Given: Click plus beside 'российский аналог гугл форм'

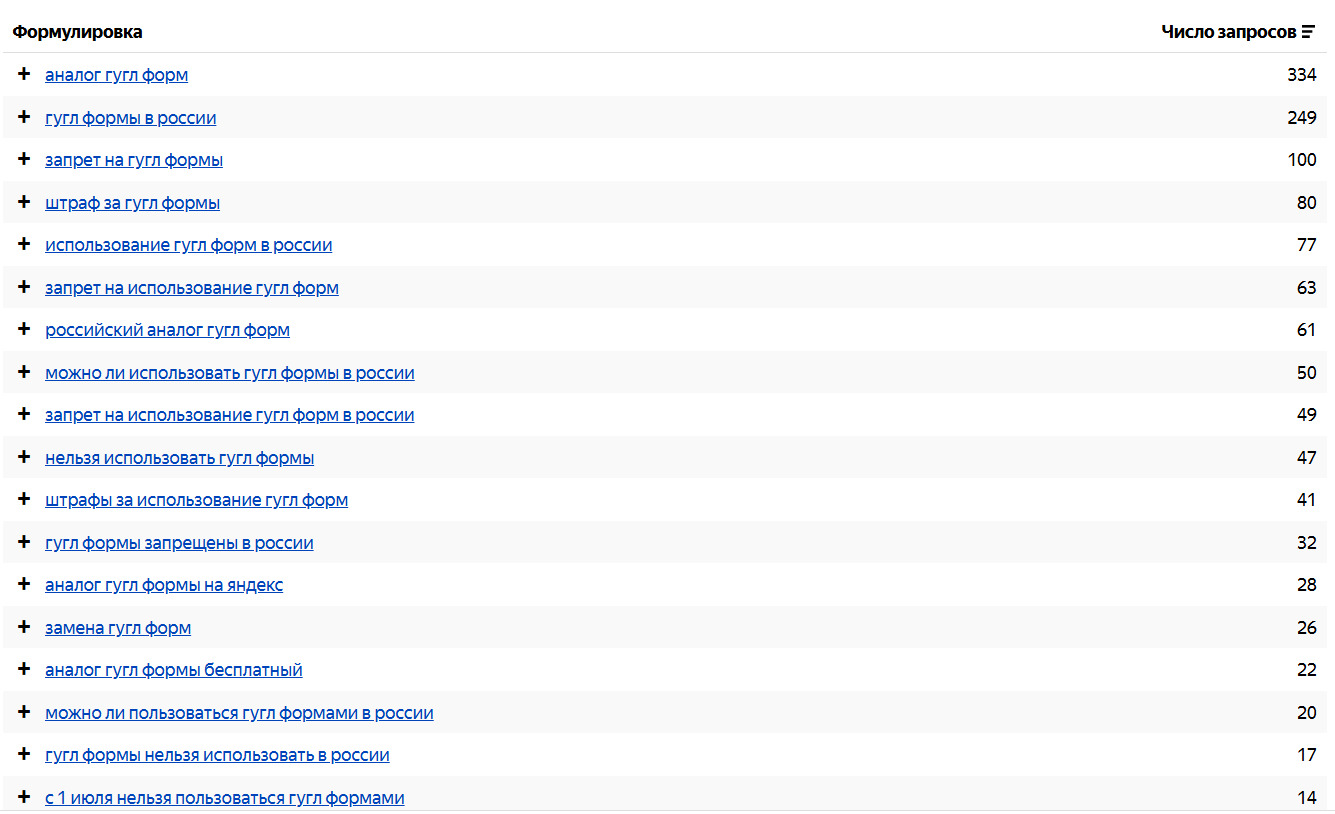Looking at the screenshot, I should coord(24,329).
